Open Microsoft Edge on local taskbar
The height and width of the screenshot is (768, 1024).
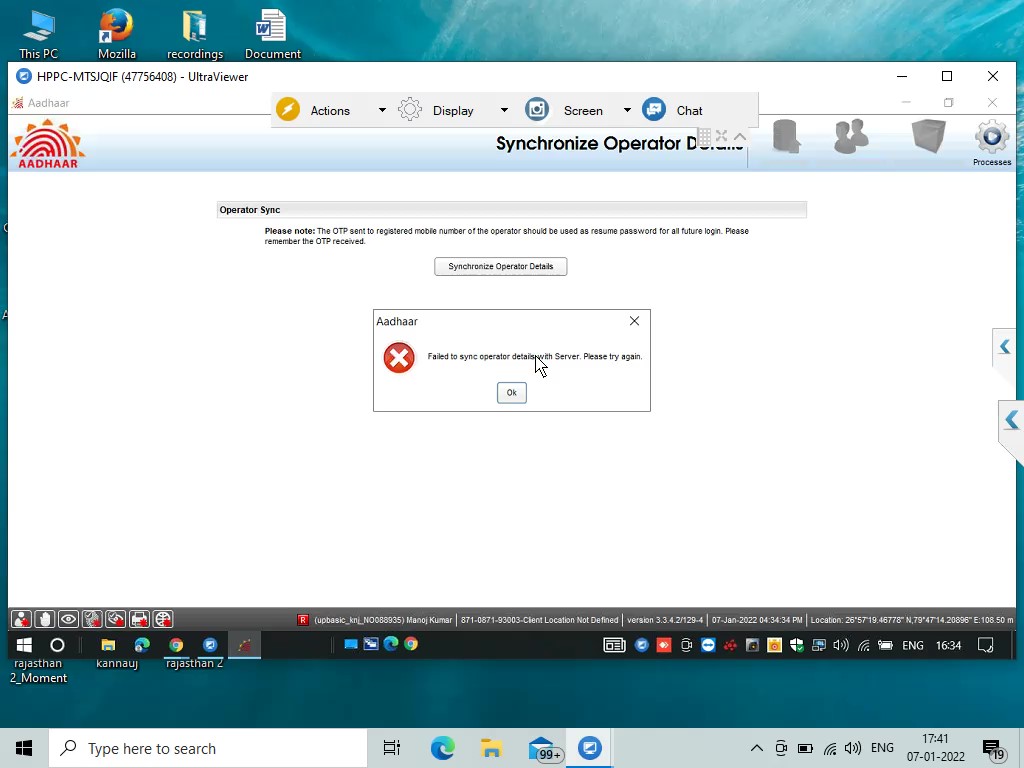442,748
